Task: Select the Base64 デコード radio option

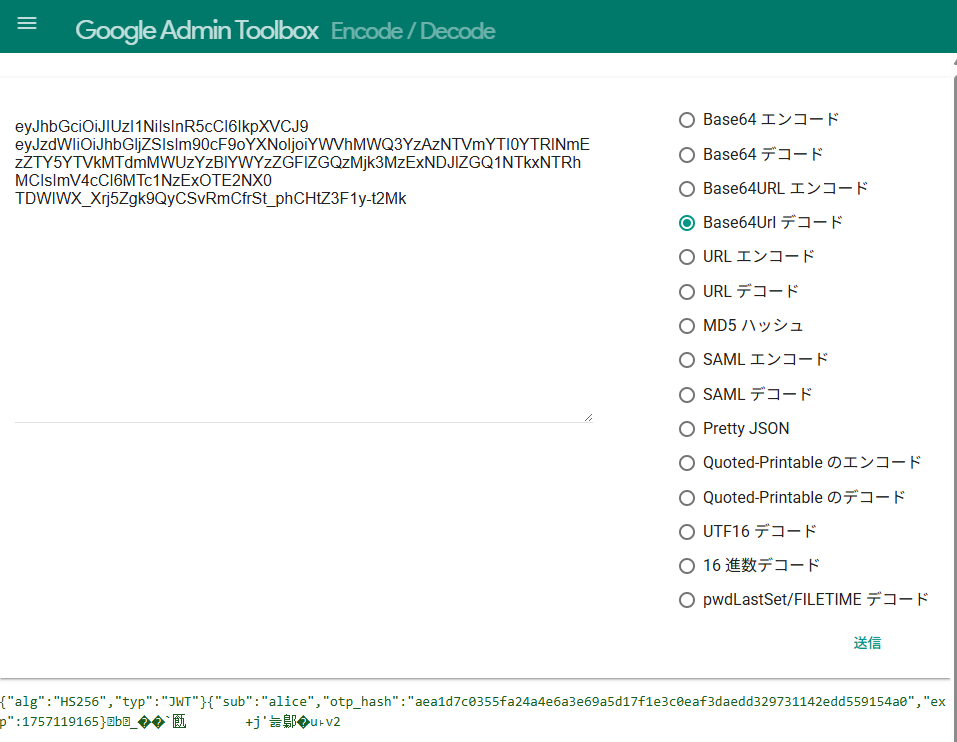Action: 687,154
